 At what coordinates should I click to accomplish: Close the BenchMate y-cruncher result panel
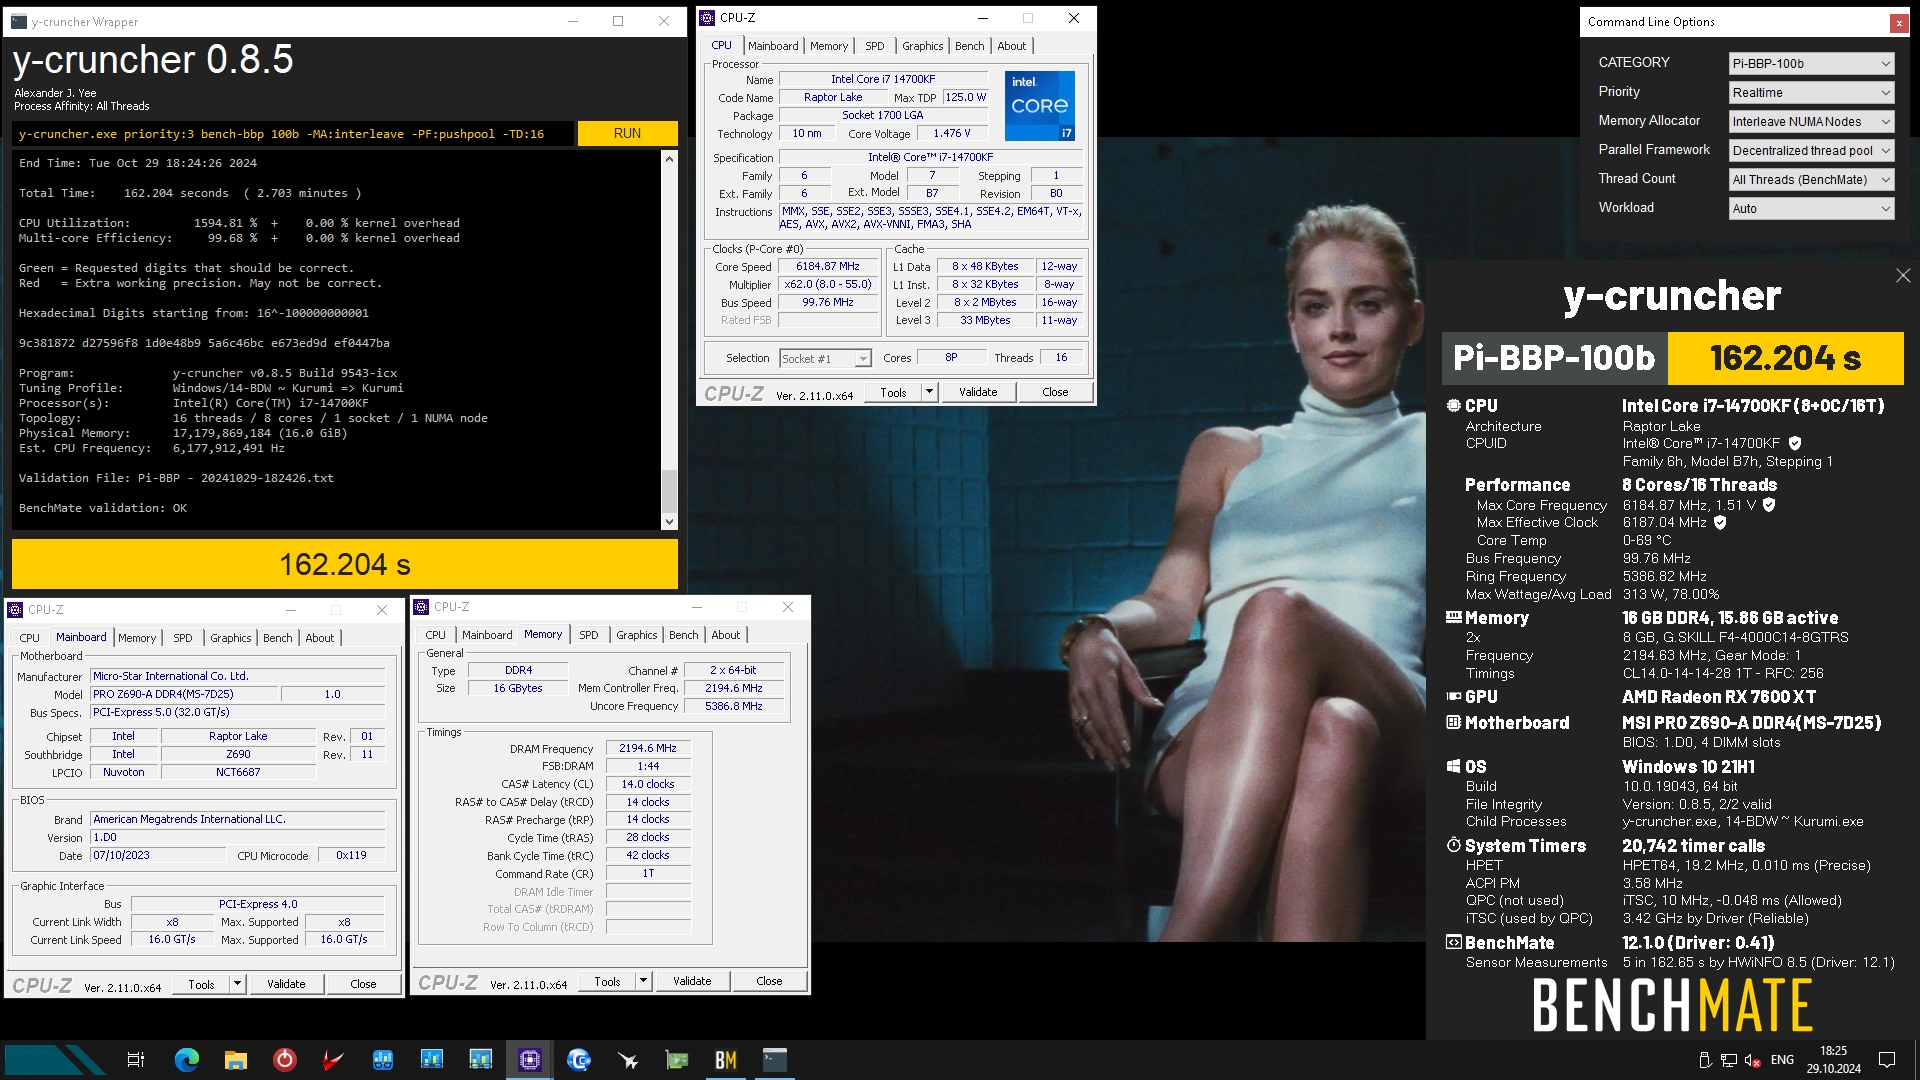(x=1902, y=276)
